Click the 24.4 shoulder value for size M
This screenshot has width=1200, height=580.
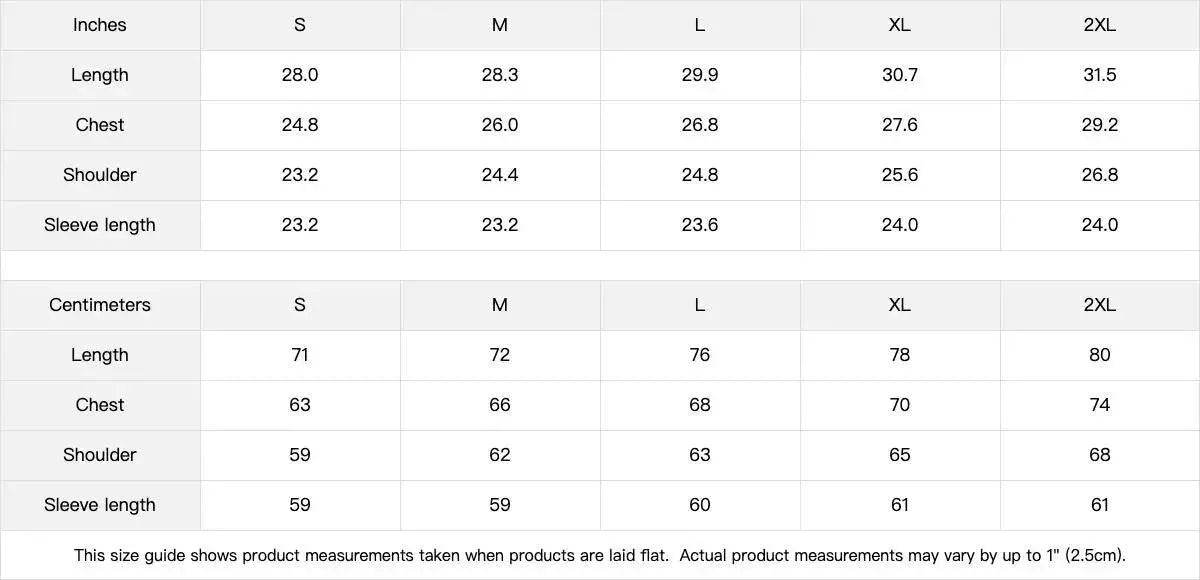tap(499, 175)
